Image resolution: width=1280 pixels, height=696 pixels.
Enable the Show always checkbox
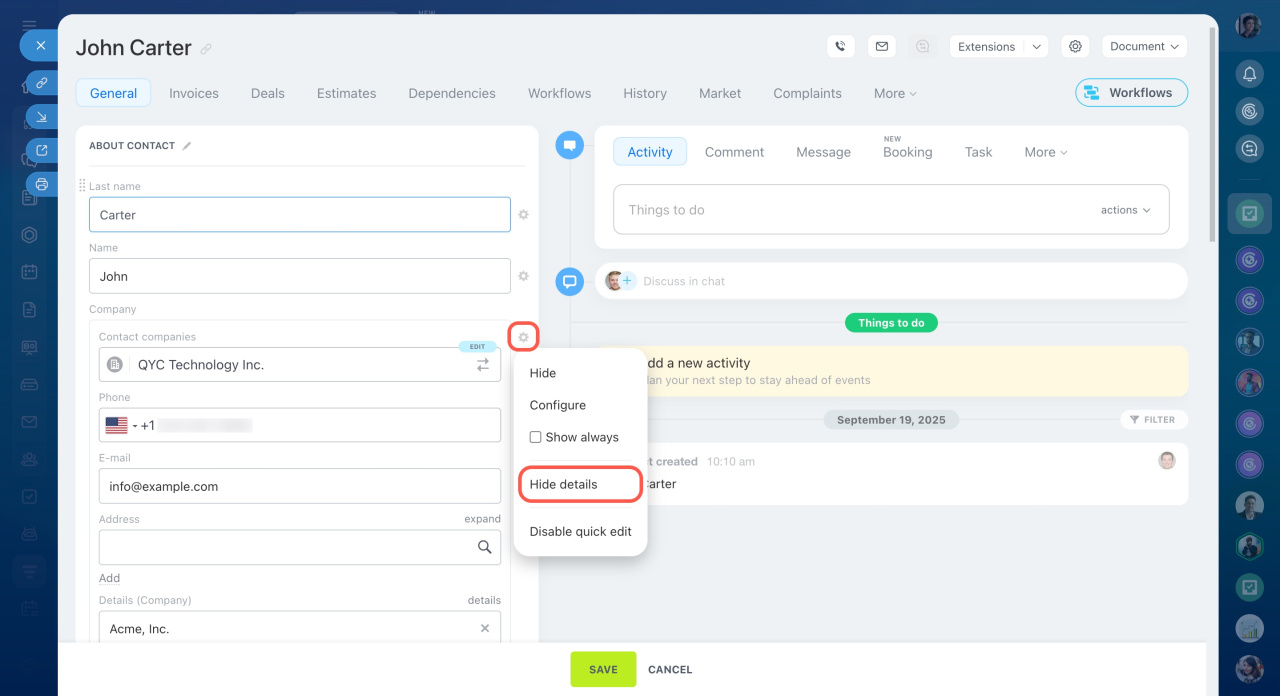point(536,437)
